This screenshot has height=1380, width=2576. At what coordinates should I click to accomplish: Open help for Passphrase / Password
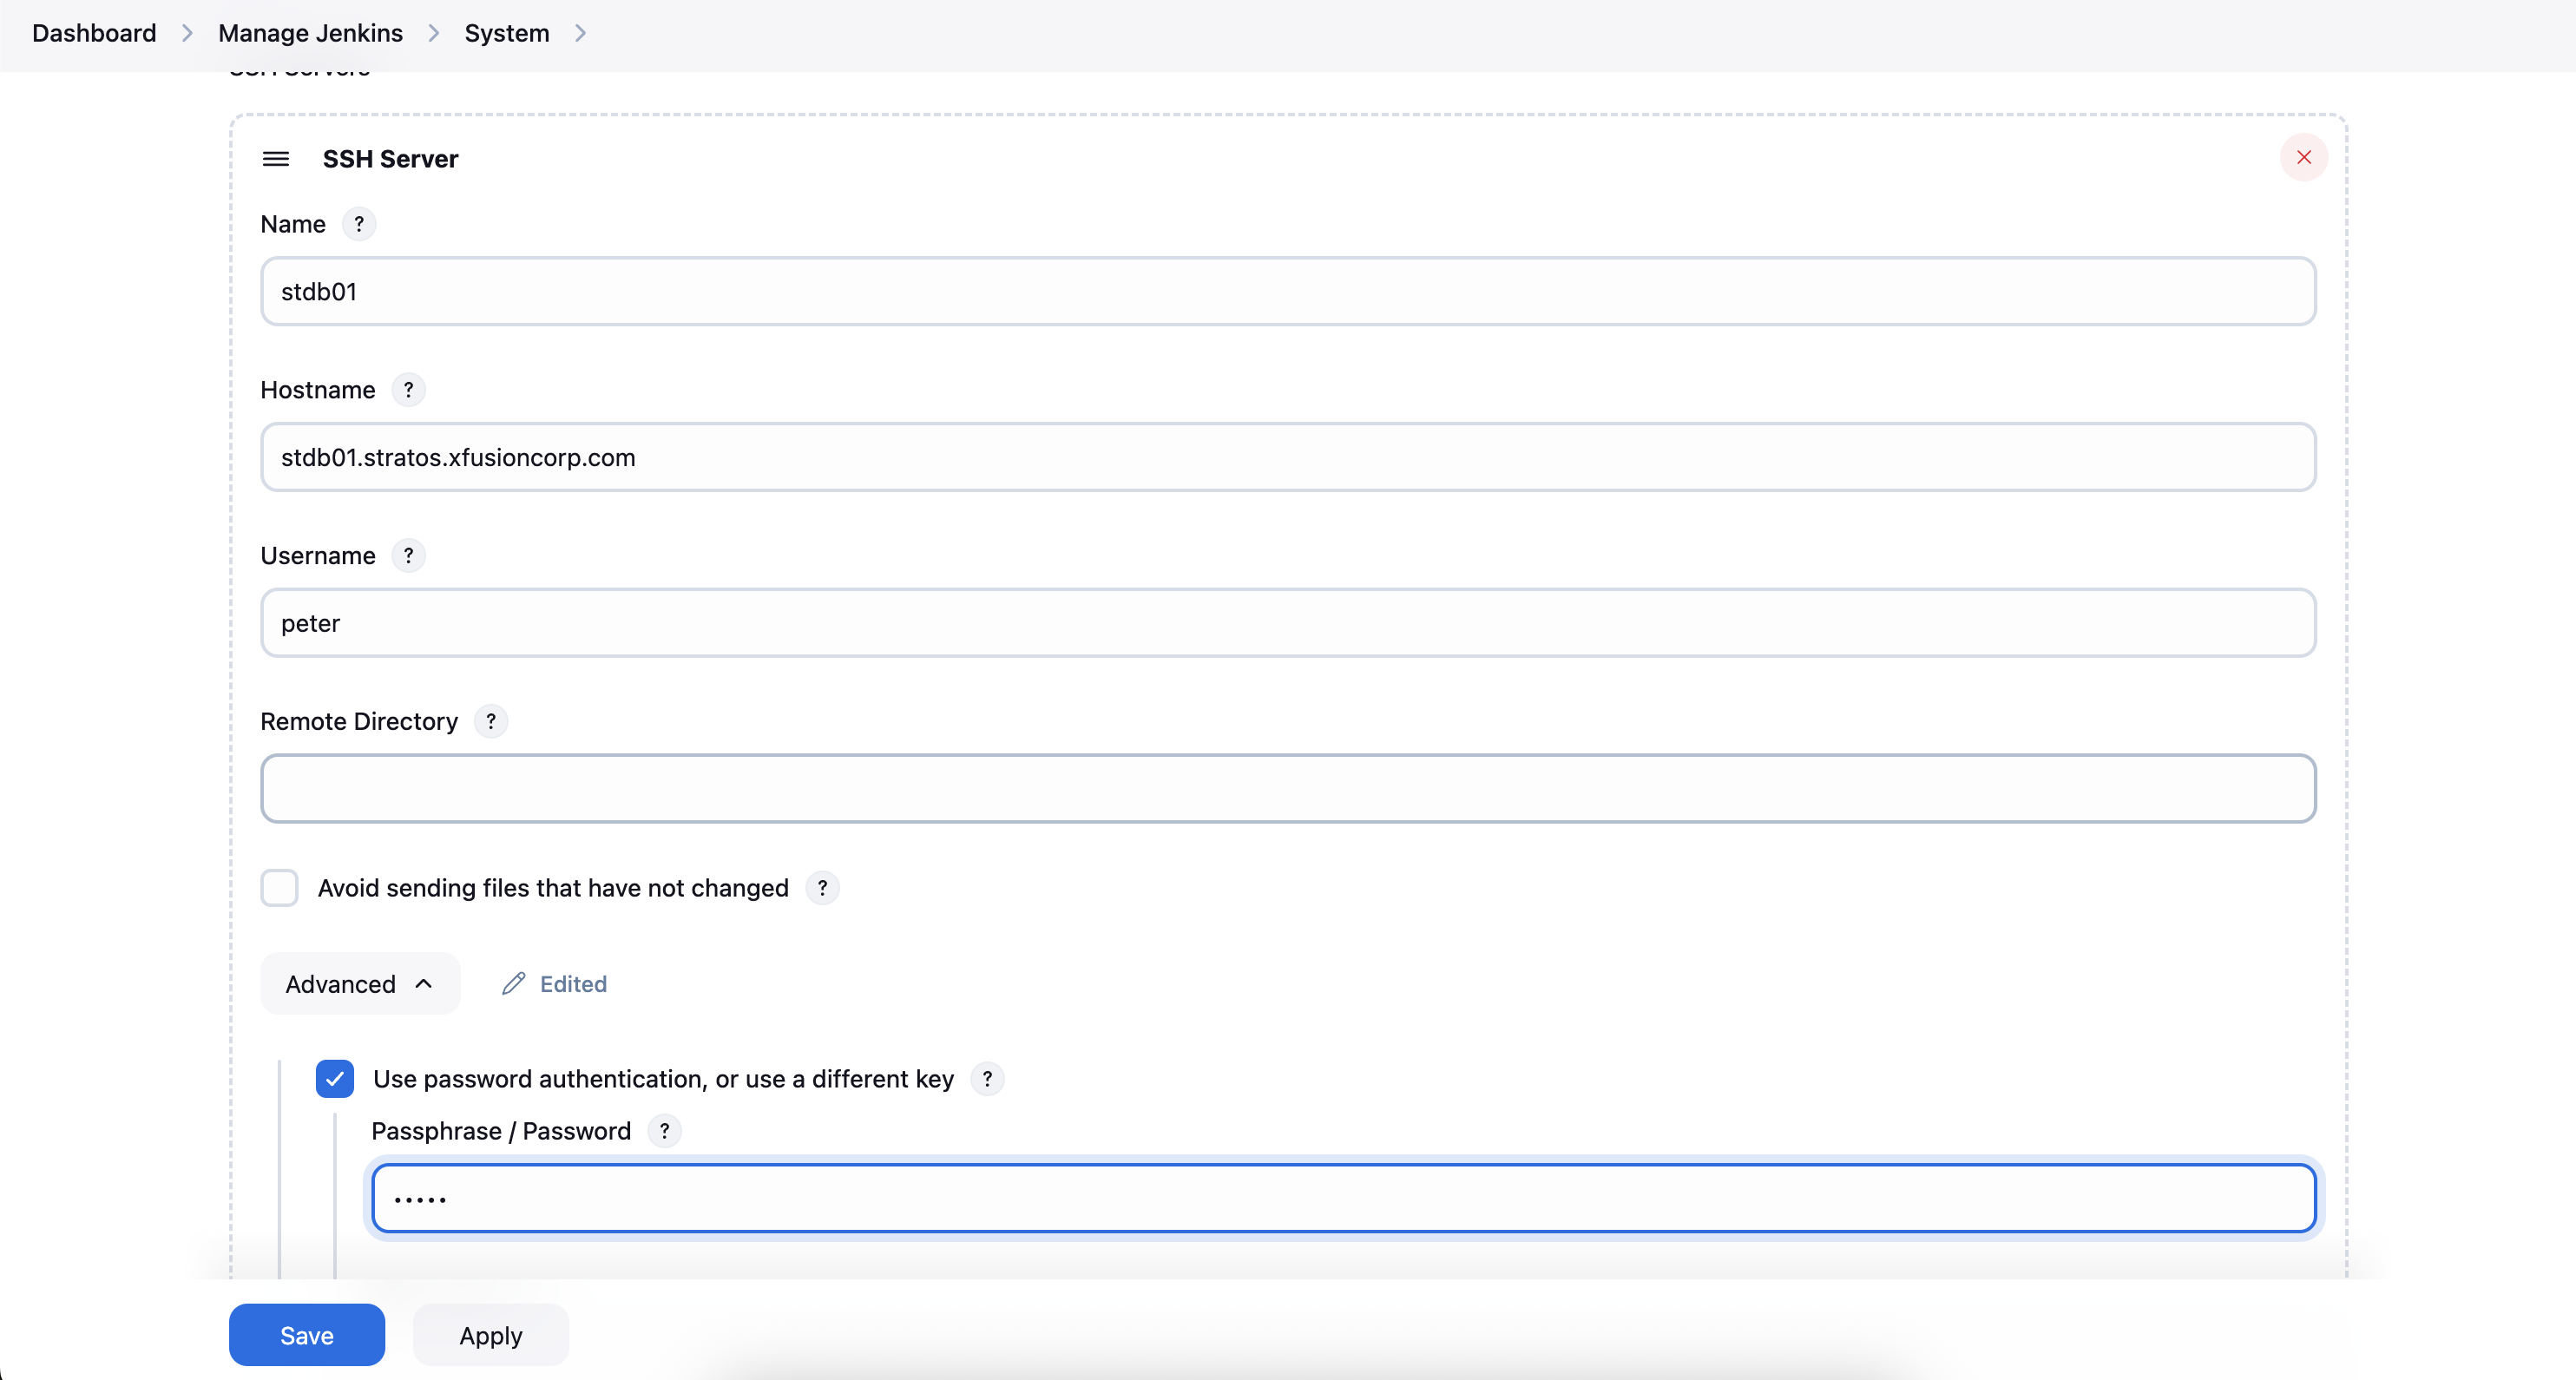[664, 1131]
